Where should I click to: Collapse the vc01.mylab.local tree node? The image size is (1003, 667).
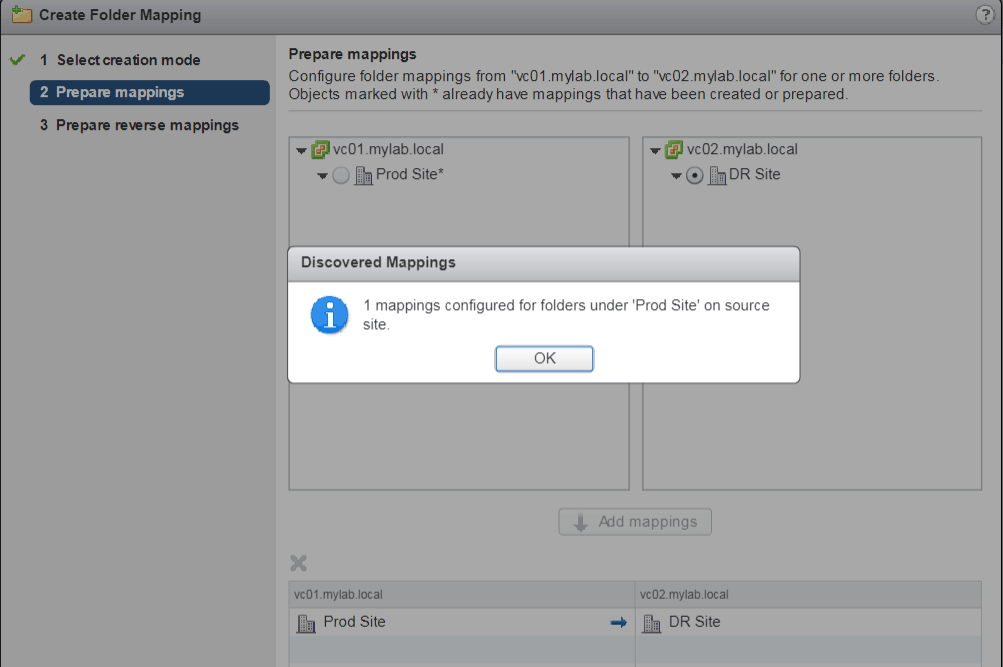302,151
